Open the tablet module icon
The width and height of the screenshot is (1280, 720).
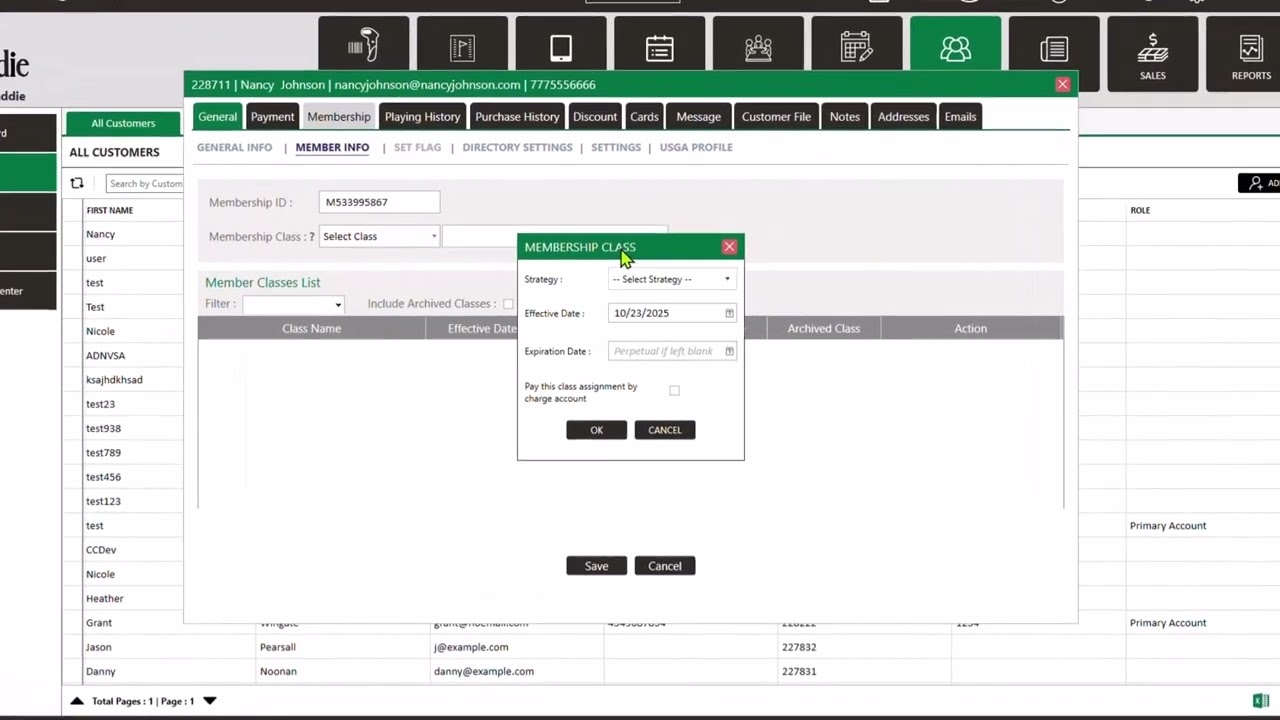(x=561, y=53)
